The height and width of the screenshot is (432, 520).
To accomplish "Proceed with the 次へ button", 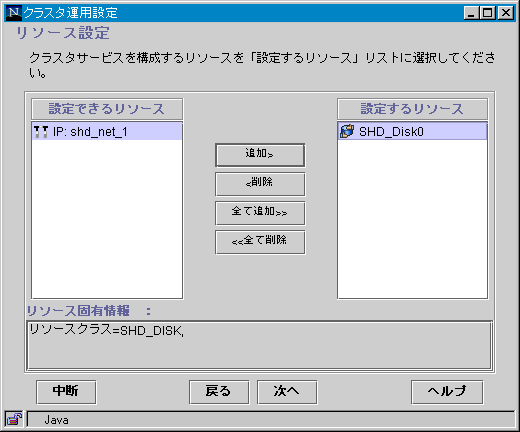I will 287,392.
